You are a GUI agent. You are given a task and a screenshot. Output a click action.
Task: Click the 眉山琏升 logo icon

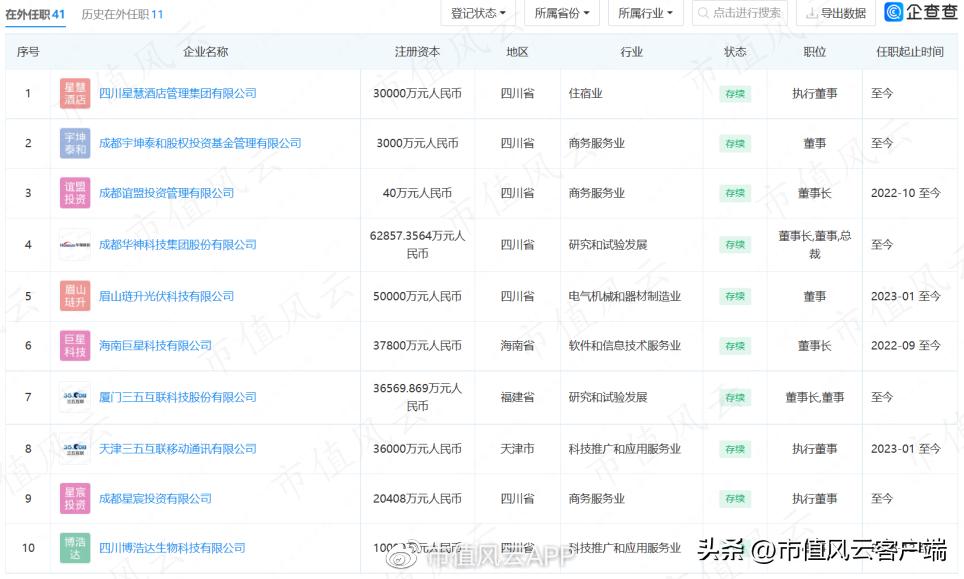[x=74, y=295]
